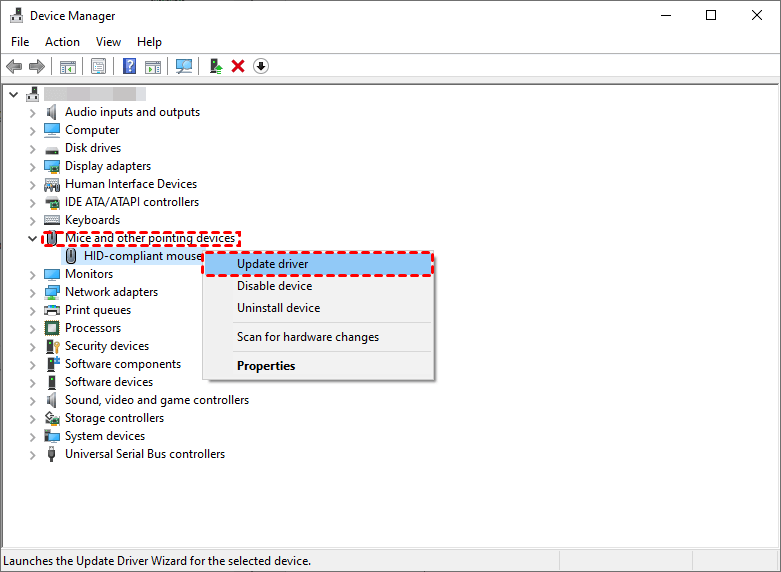Screen dimensions: 781x572
Task: Expand Sound, video and game controllers
Action: [x=33, y=401]
